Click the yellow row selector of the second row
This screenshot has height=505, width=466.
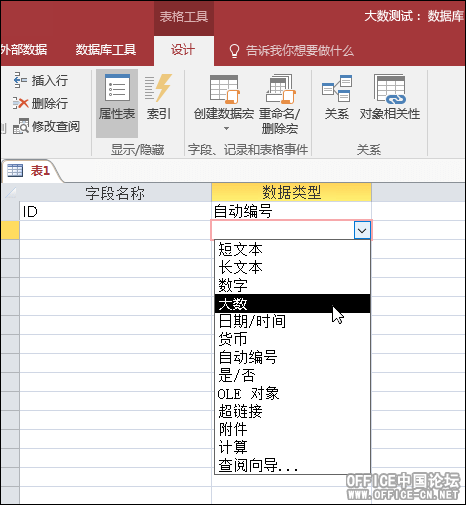click(10, 230)
